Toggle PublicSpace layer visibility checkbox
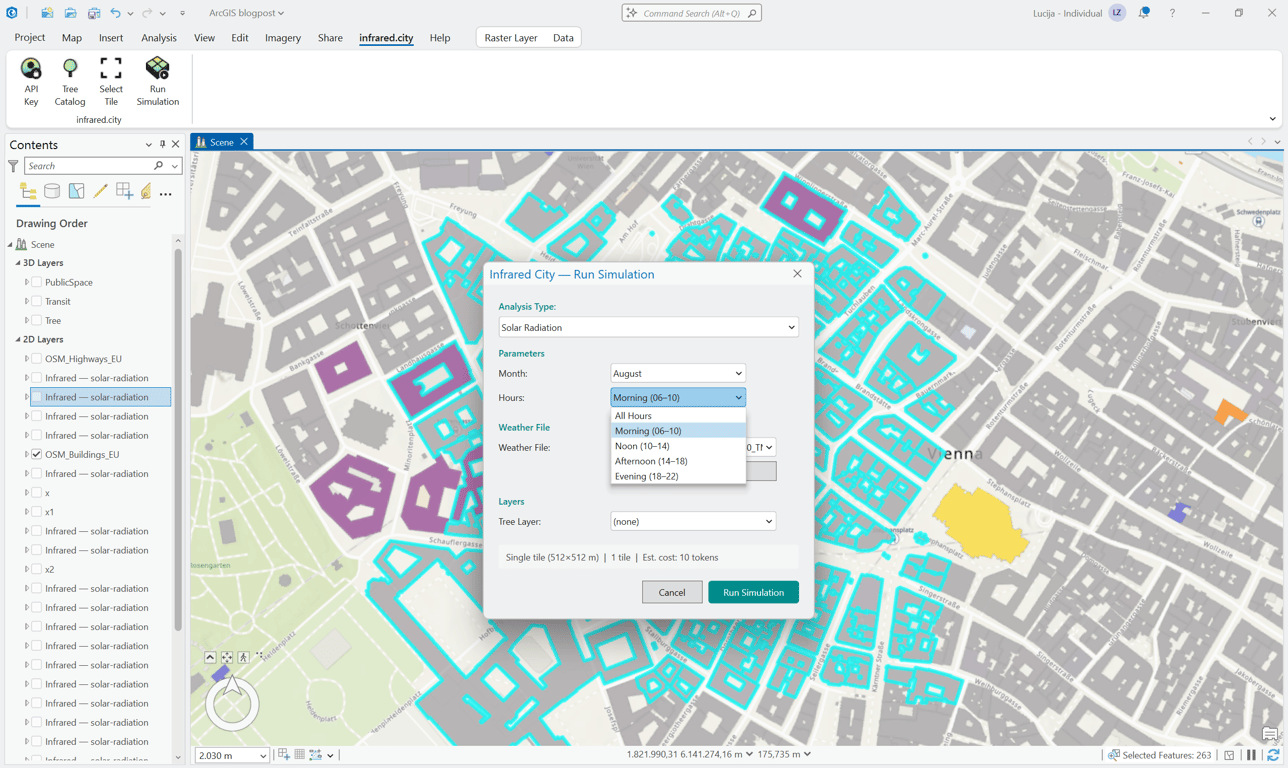The height and width of the screenshot is (768, 1288). coord(37,282)
